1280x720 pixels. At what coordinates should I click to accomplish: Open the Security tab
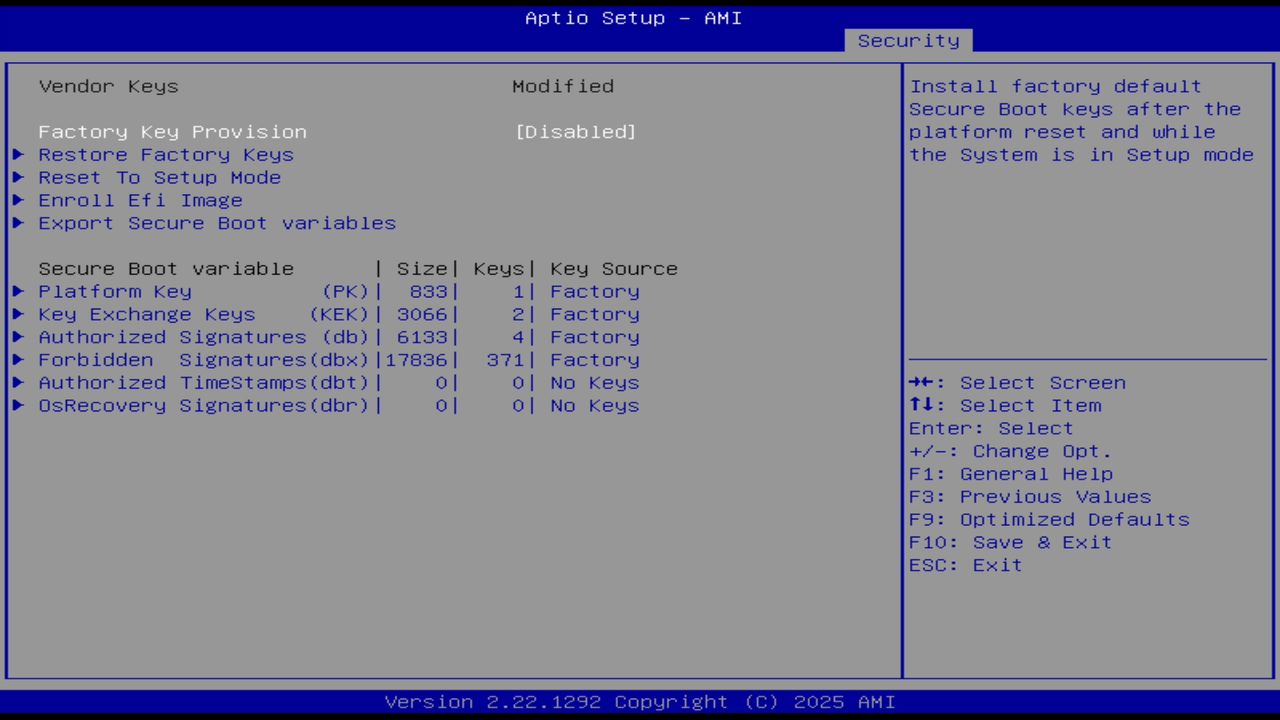click(x=908, y=40)
